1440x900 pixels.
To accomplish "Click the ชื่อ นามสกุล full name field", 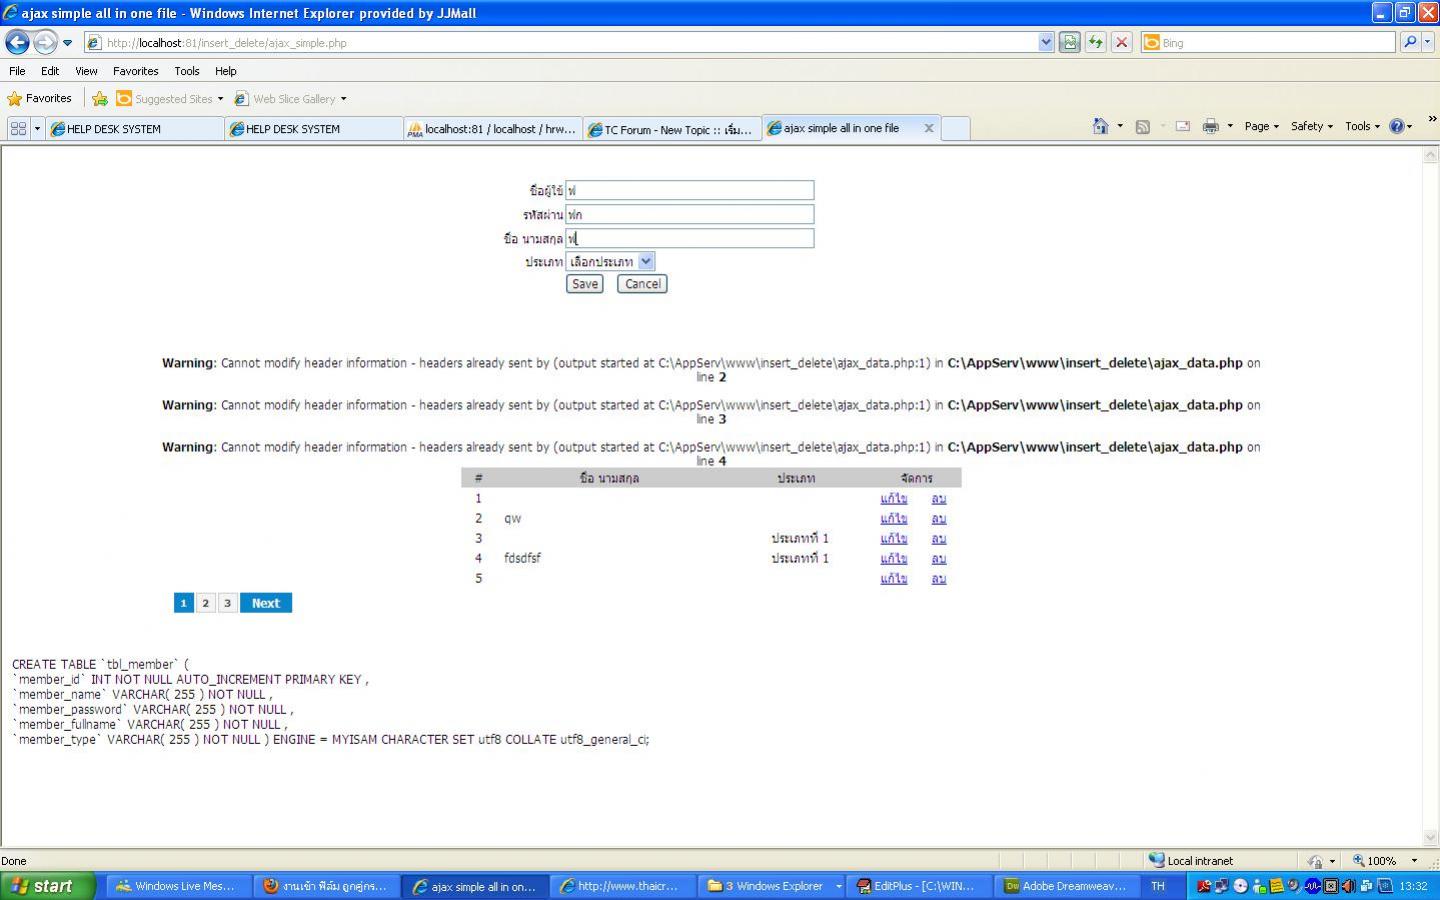I will click(689, 238).
